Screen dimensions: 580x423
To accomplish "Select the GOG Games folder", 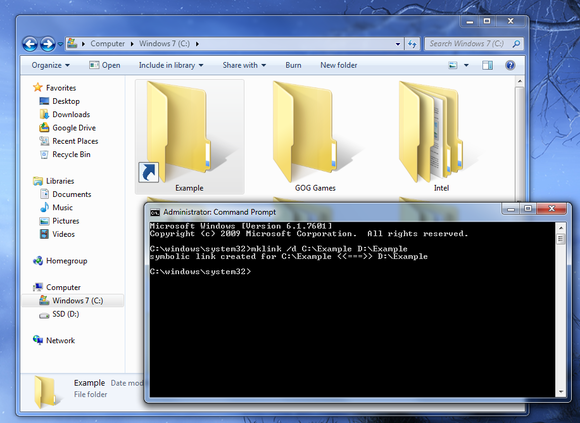I will pyautogui.click(x=315, y=137).
